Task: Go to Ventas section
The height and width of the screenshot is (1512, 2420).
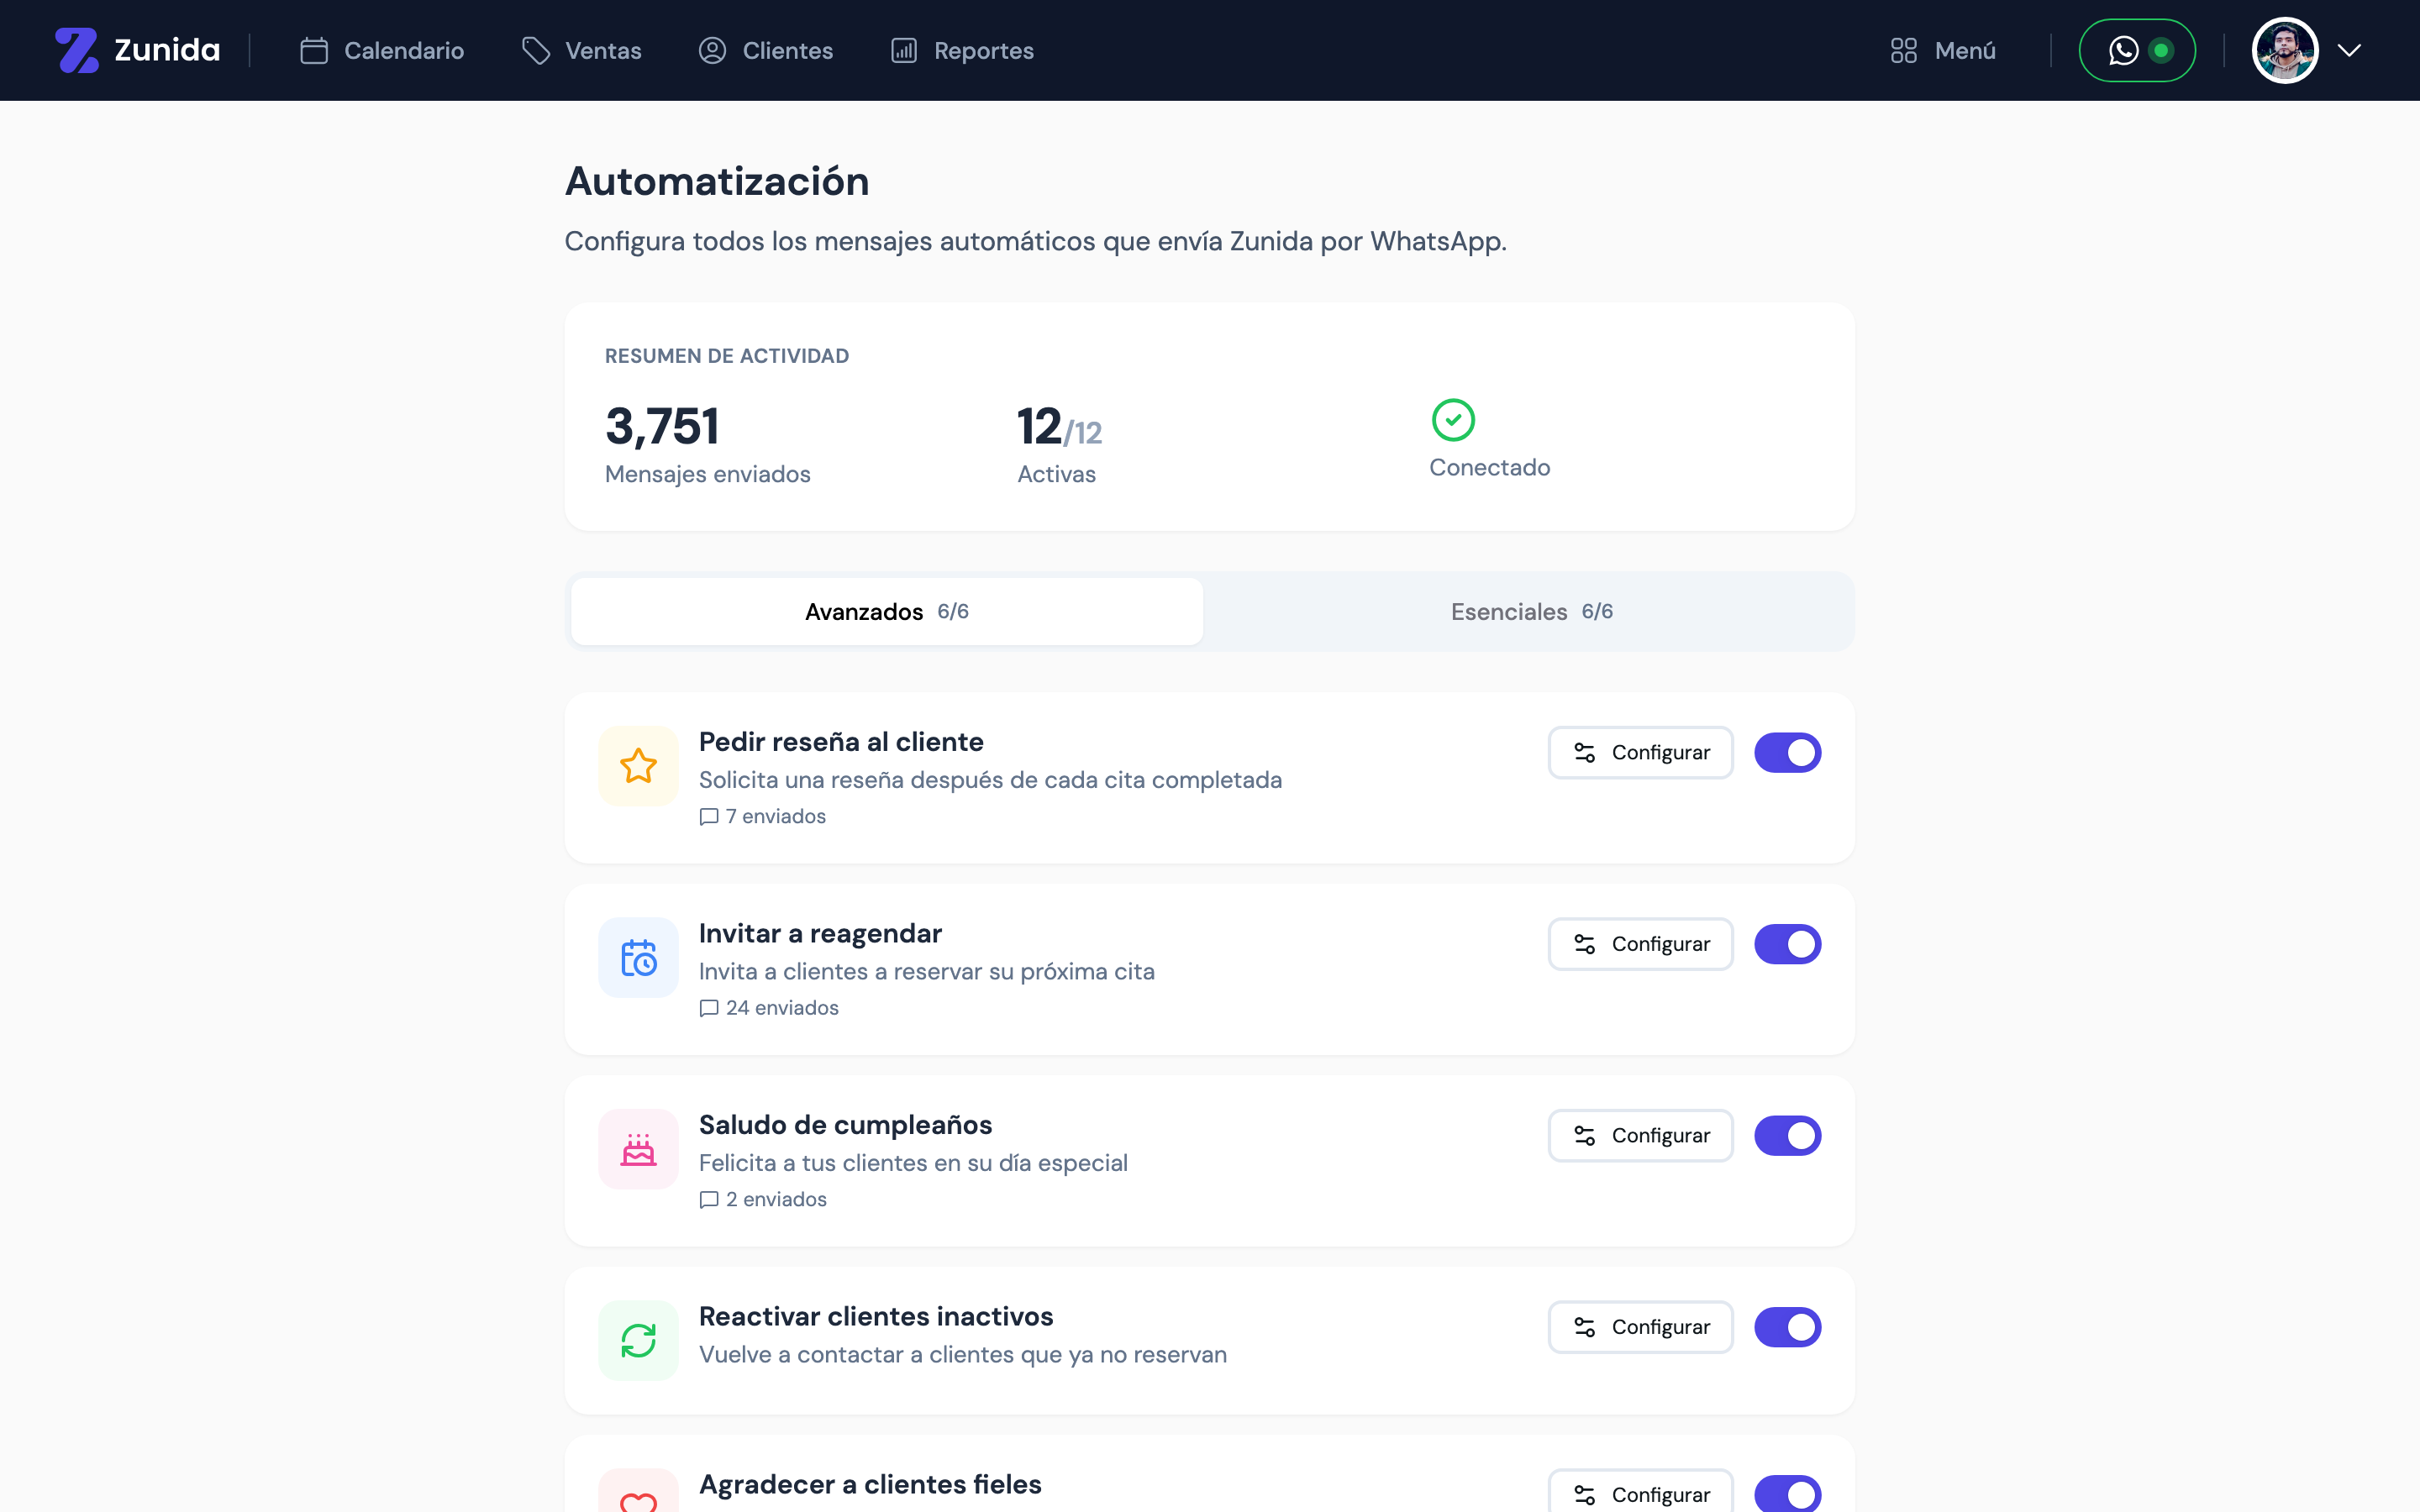Action: (582, 50)
